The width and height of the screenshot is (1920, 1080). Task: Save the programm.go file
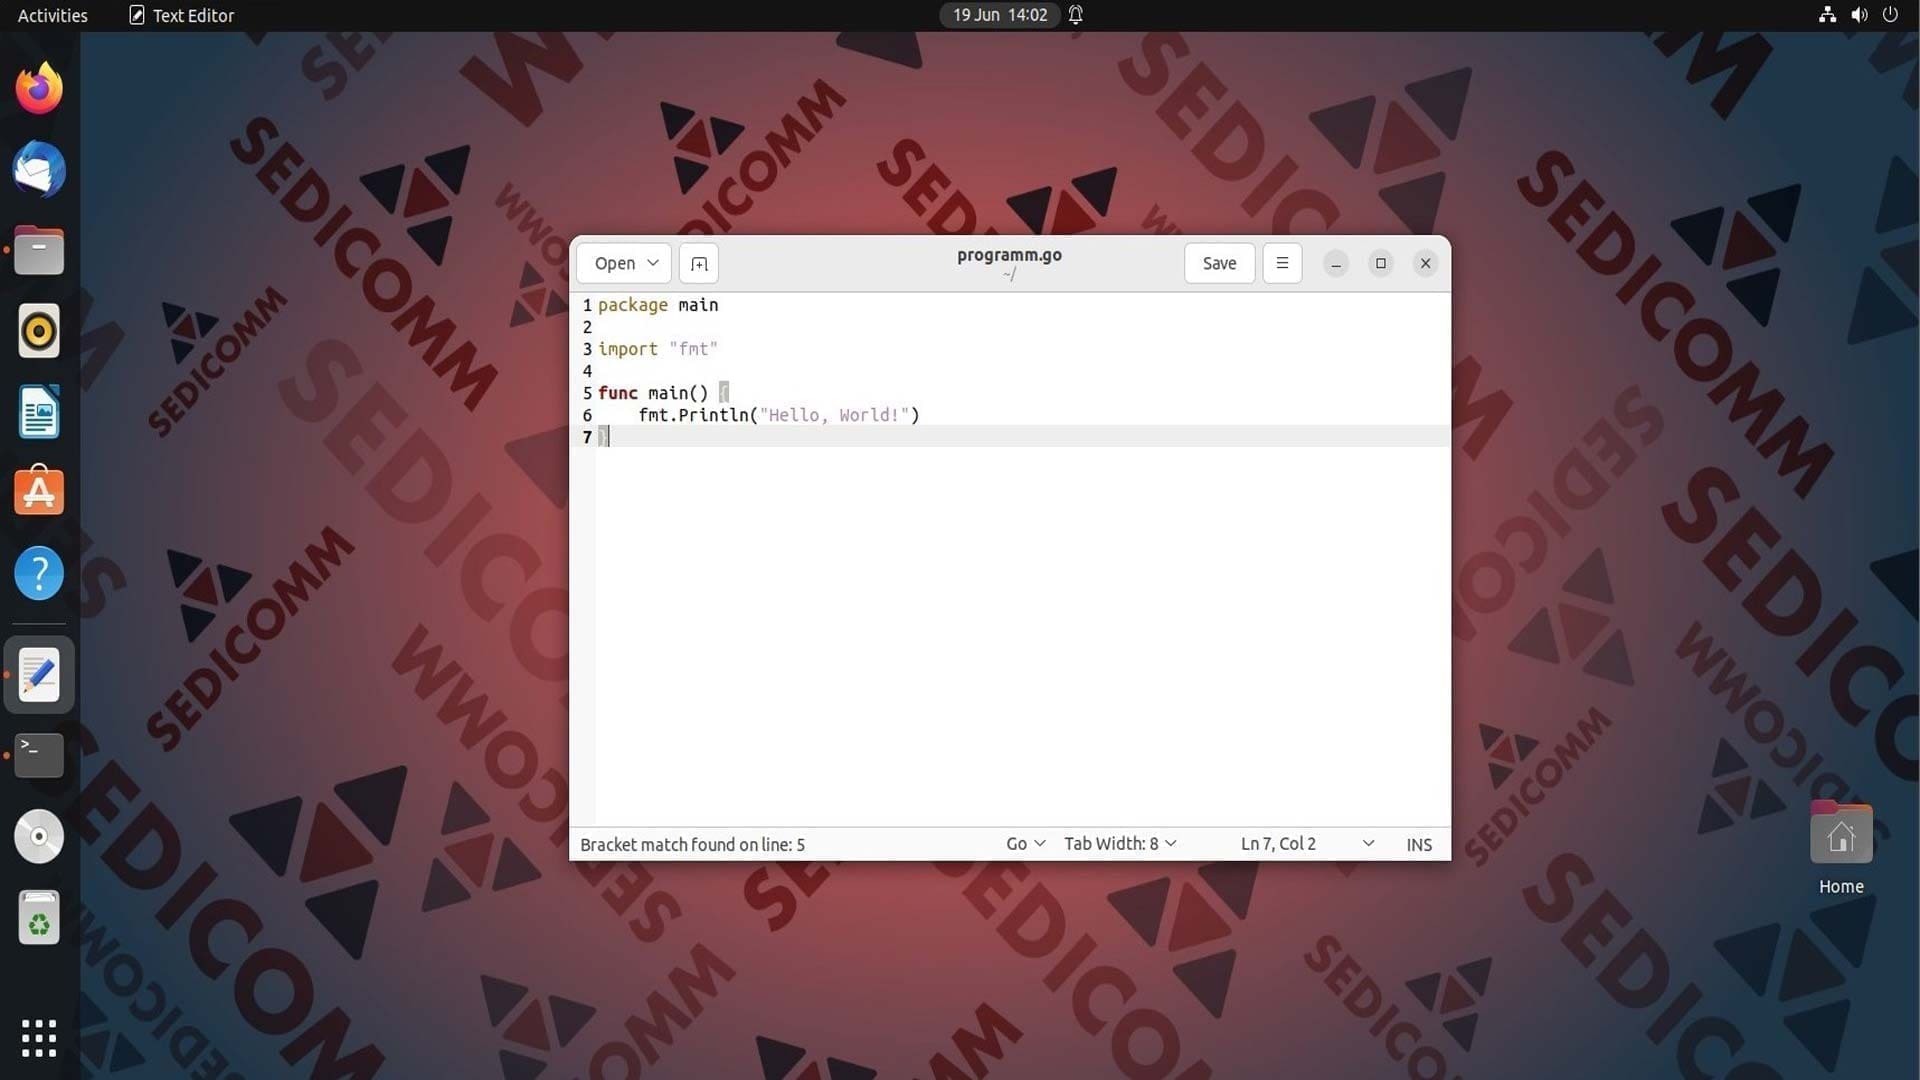click(x=1219, y=263)
